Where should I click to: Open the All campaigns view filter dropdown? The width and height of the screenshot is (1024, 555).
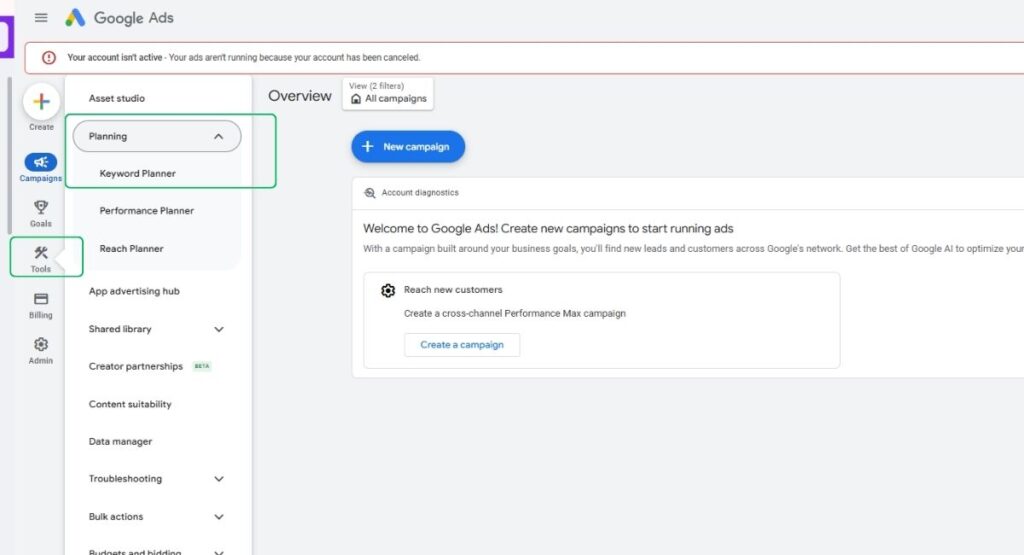(x=388, y=94)
